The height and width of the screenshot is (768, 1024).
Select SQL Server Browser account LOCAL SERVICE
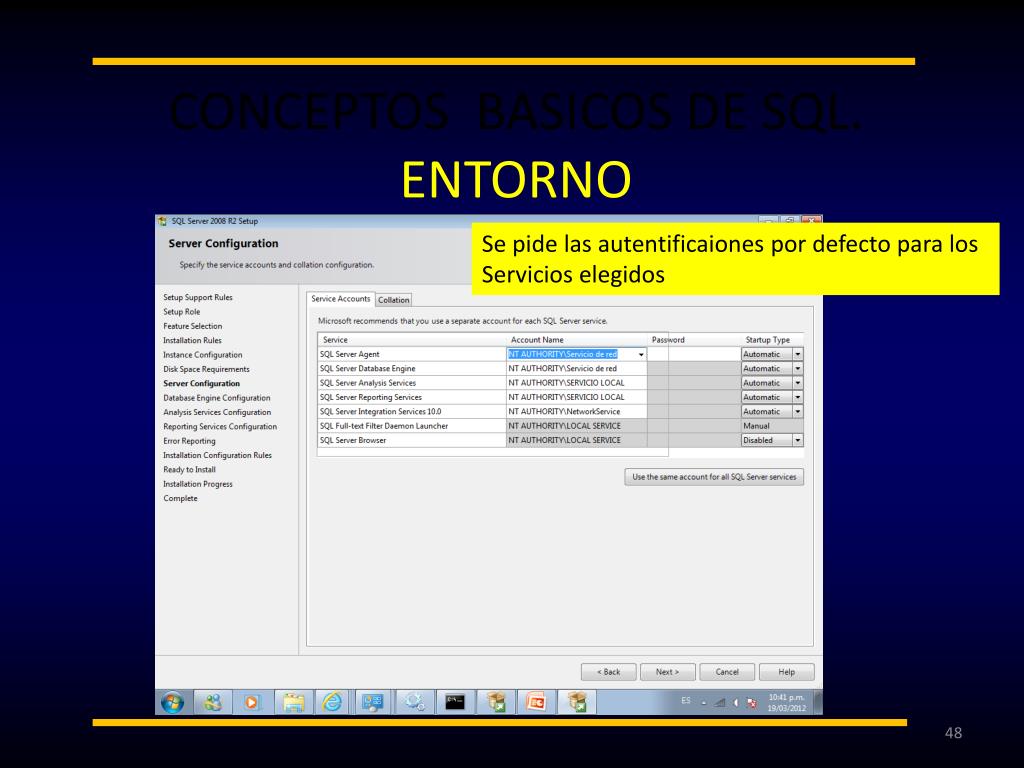[x=577, y=440]
